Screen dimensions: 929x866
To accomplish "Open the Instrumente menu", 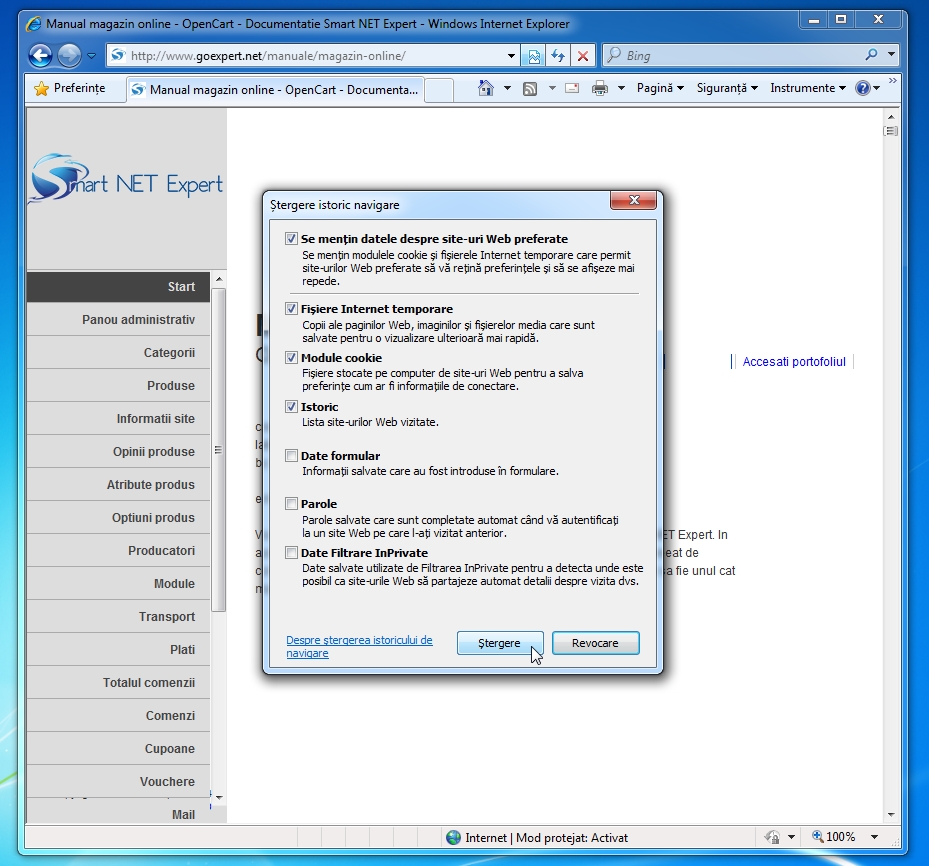I will click(808, 88).
